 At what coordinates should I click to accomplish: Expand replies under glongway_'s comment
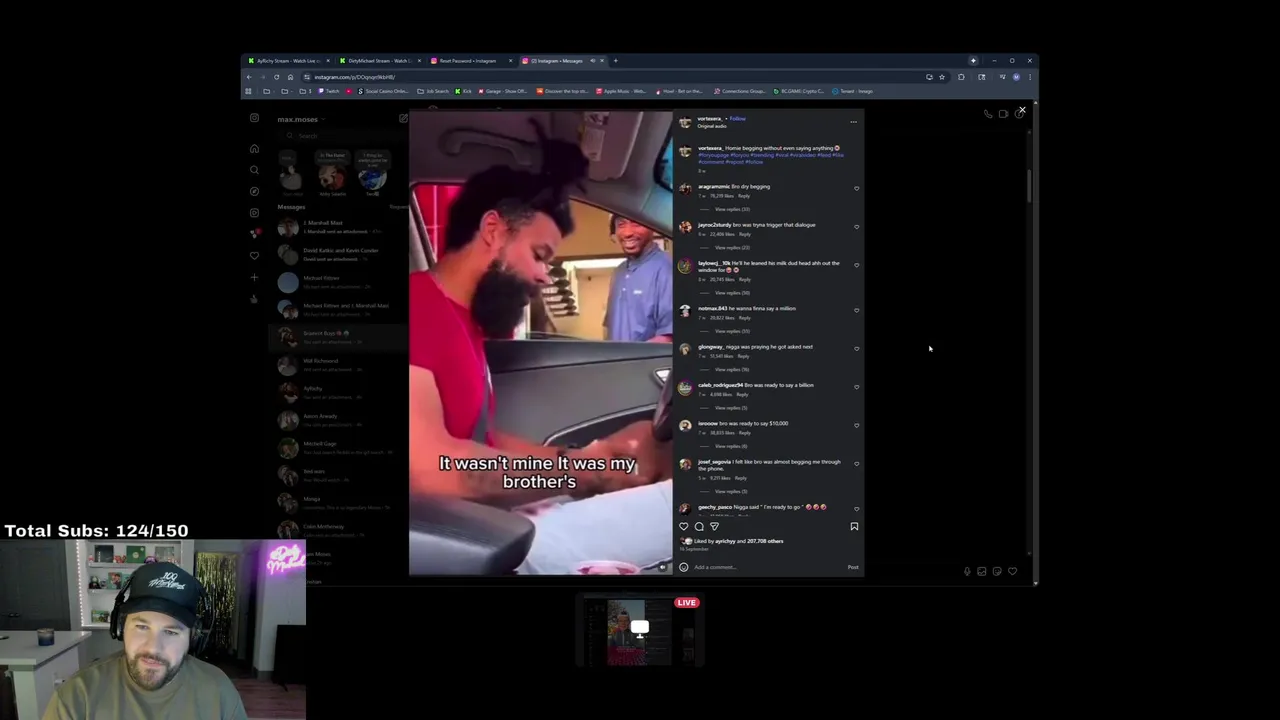pos(732,369)
